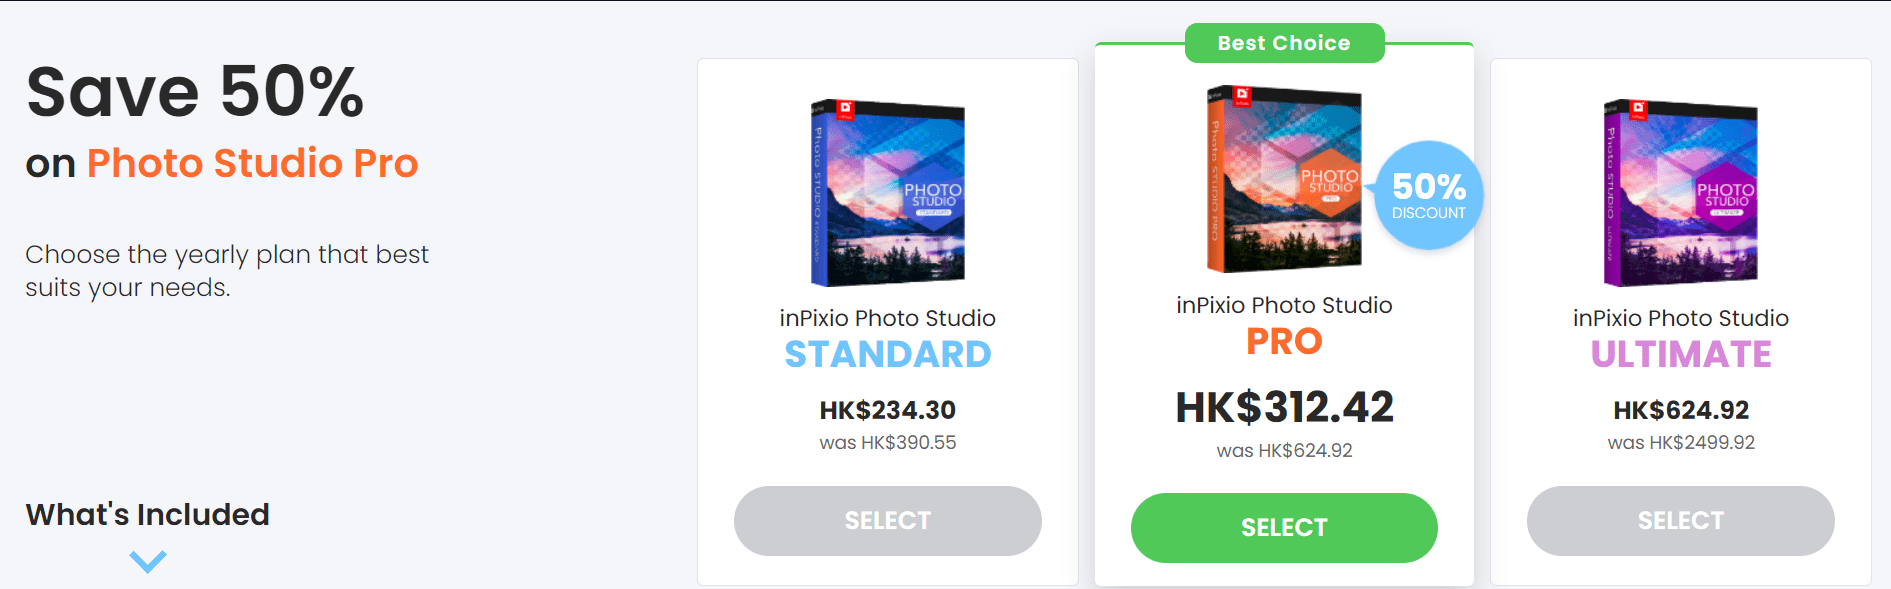
Task: Click the Save 50% headline
Action: coord(196,92)
